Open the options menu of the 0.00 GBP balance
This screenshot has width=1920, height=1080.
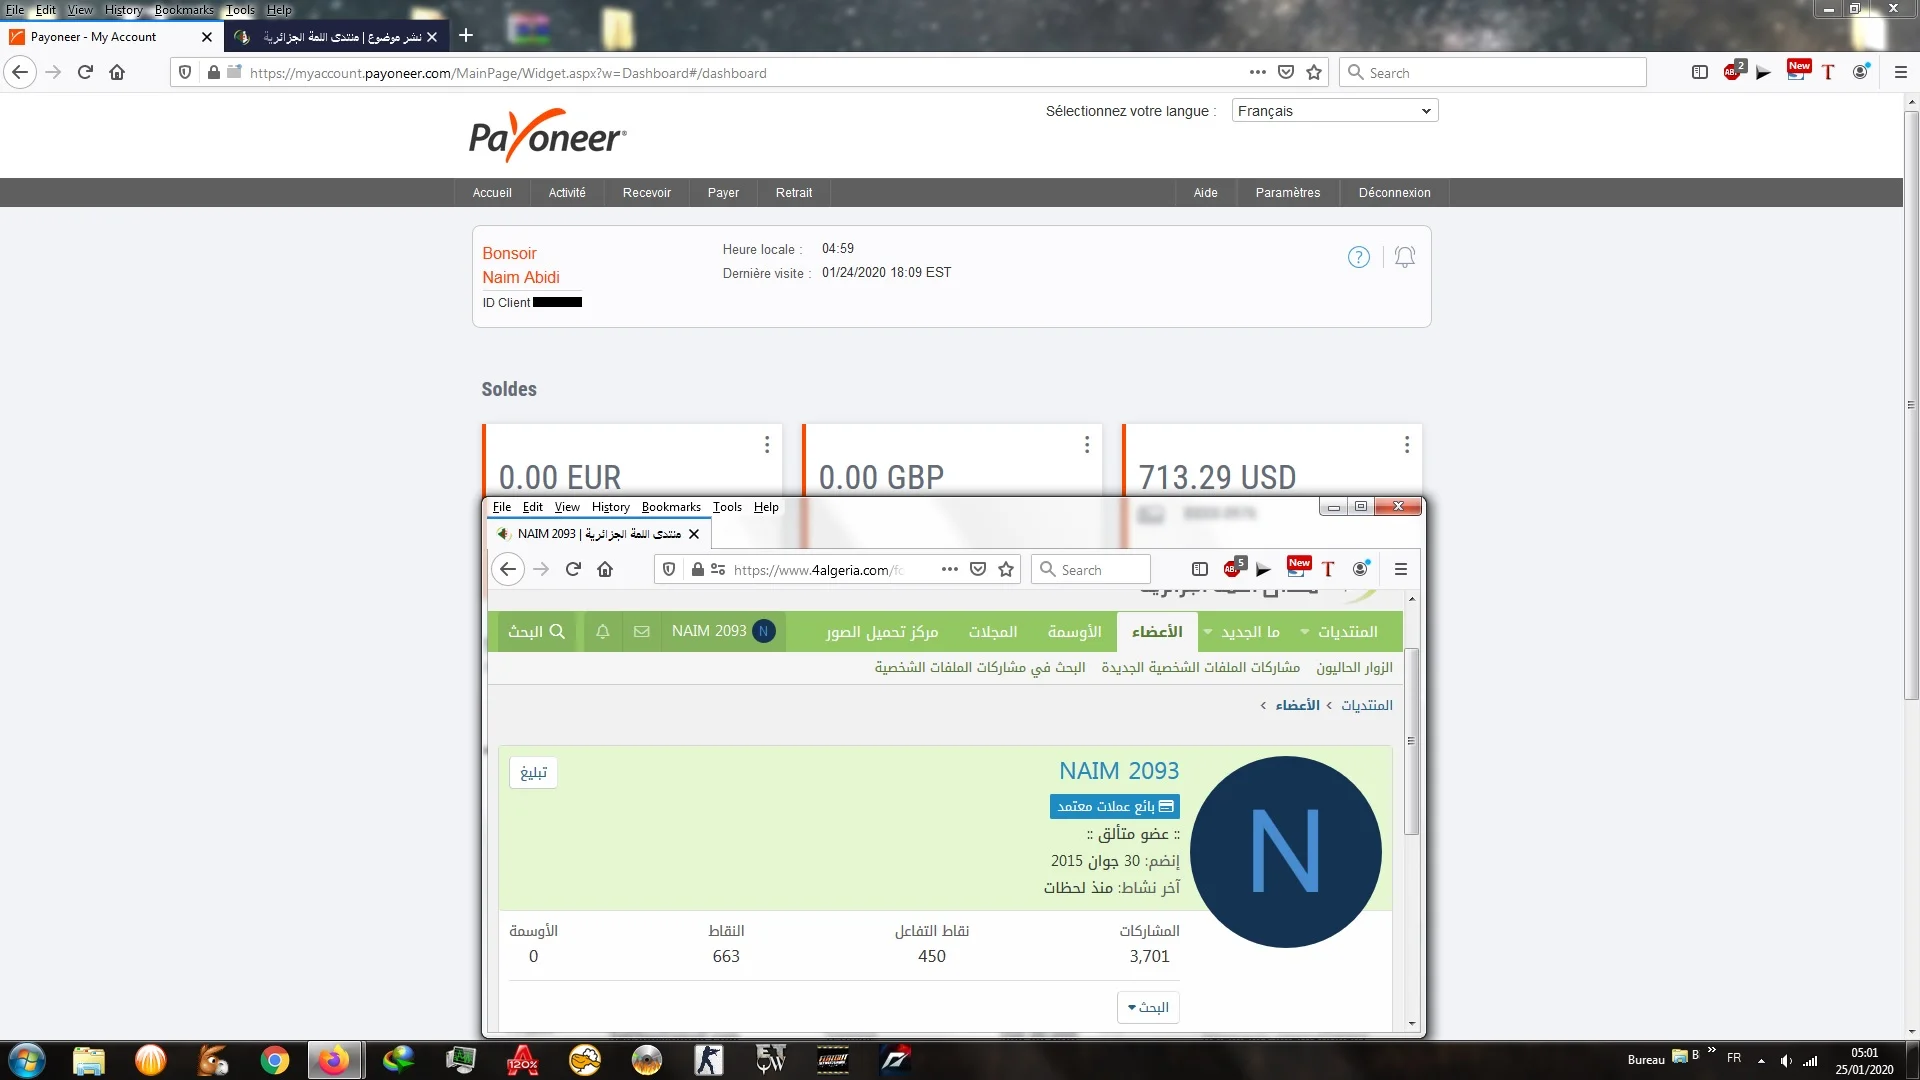click(x=1087, y=445)
